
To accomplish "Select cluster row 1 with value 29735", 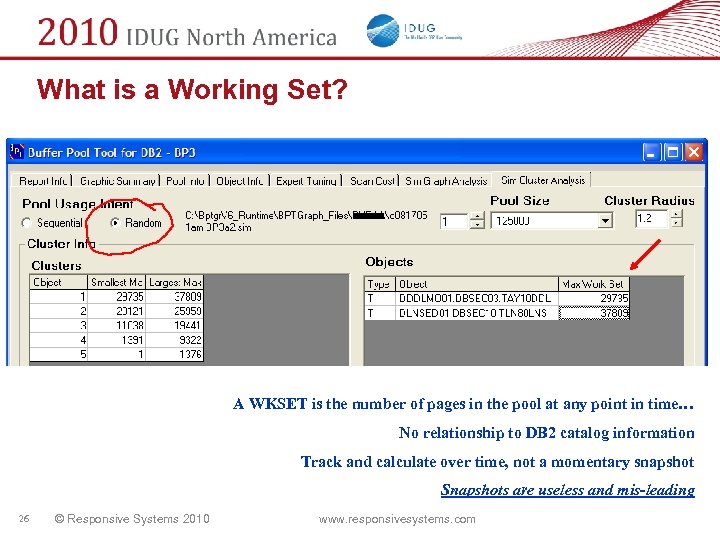I will tap(116, 297).
